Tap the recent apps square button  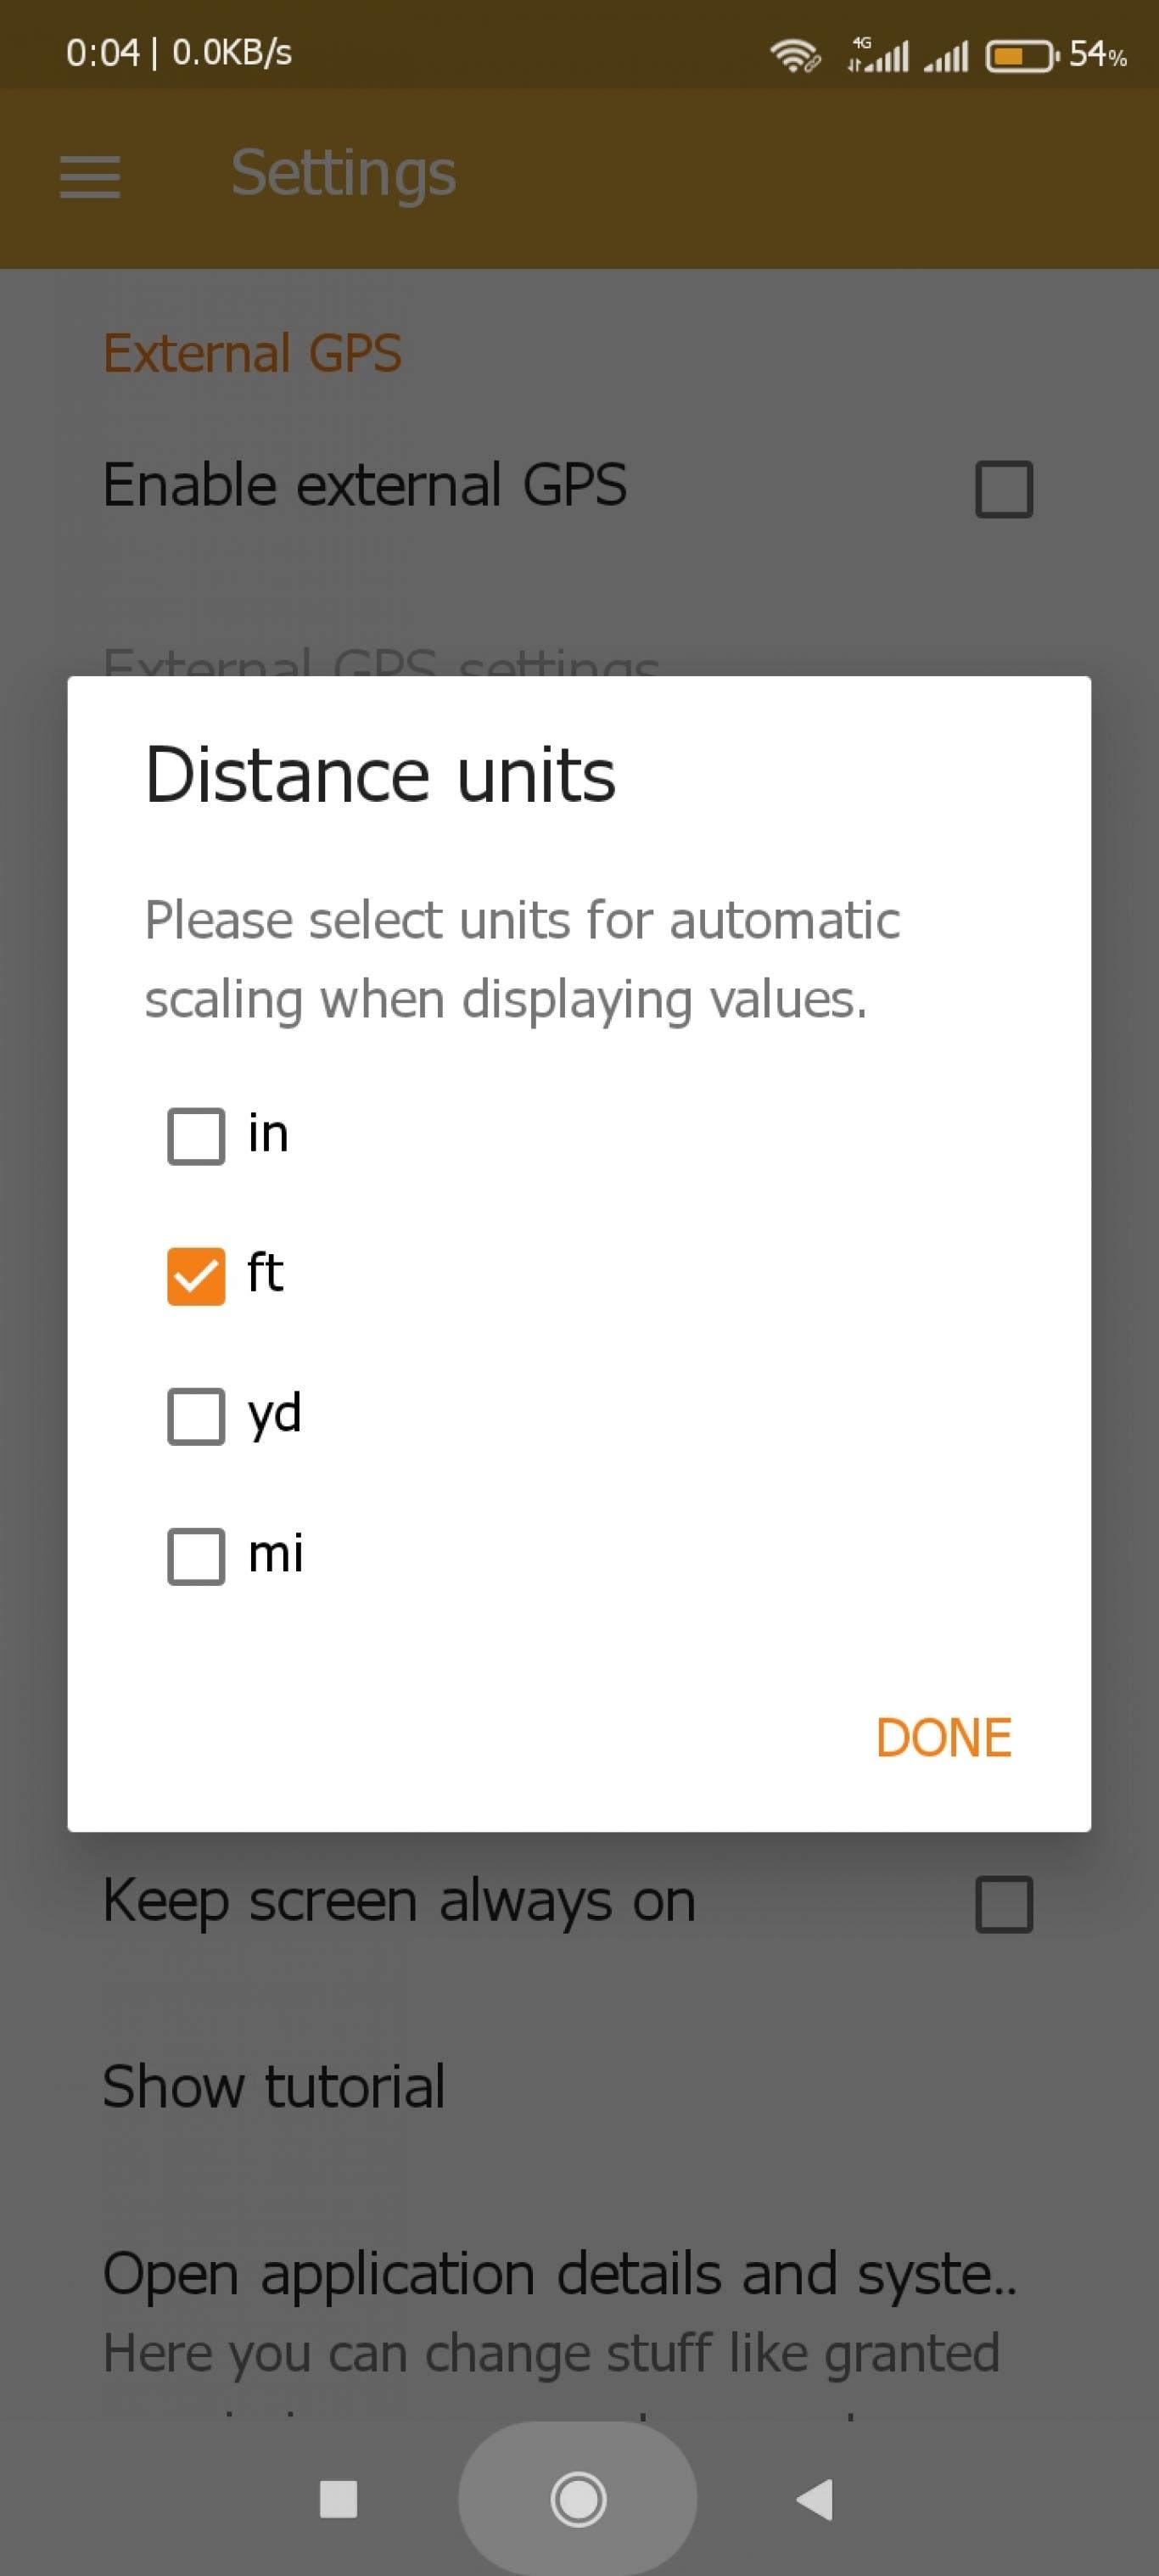tap(338, 2499)
